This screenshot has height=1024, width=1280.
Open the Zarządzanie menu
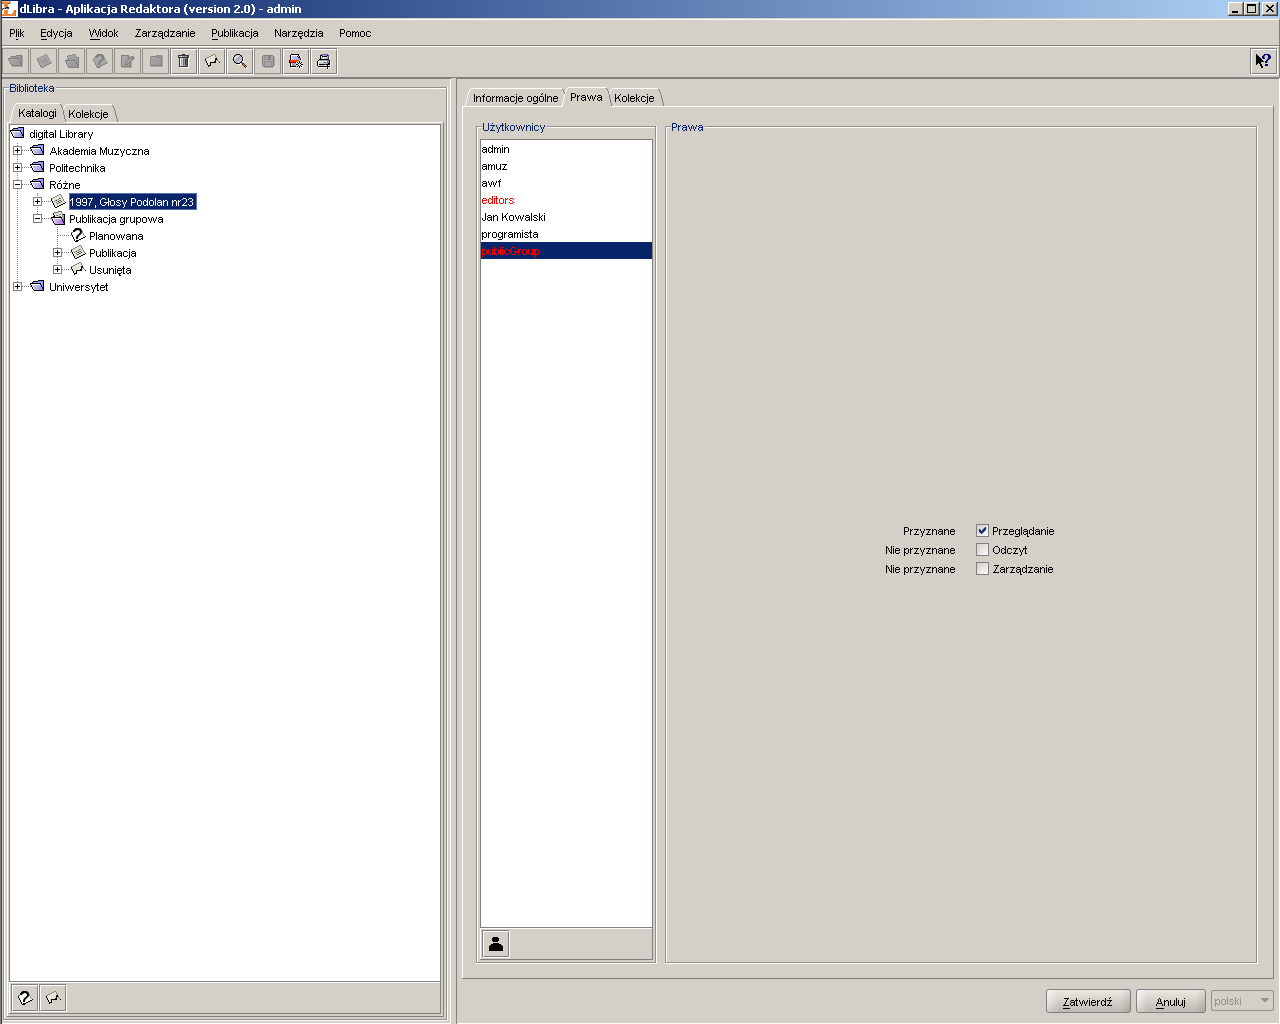(x=165, y=33)
